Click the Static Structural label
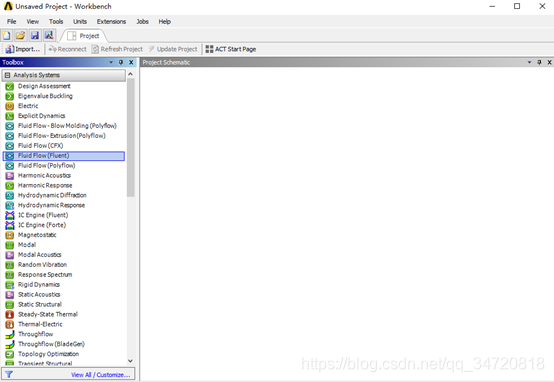The width and height of the screenshot is (554, 382). tap(40, 304)
